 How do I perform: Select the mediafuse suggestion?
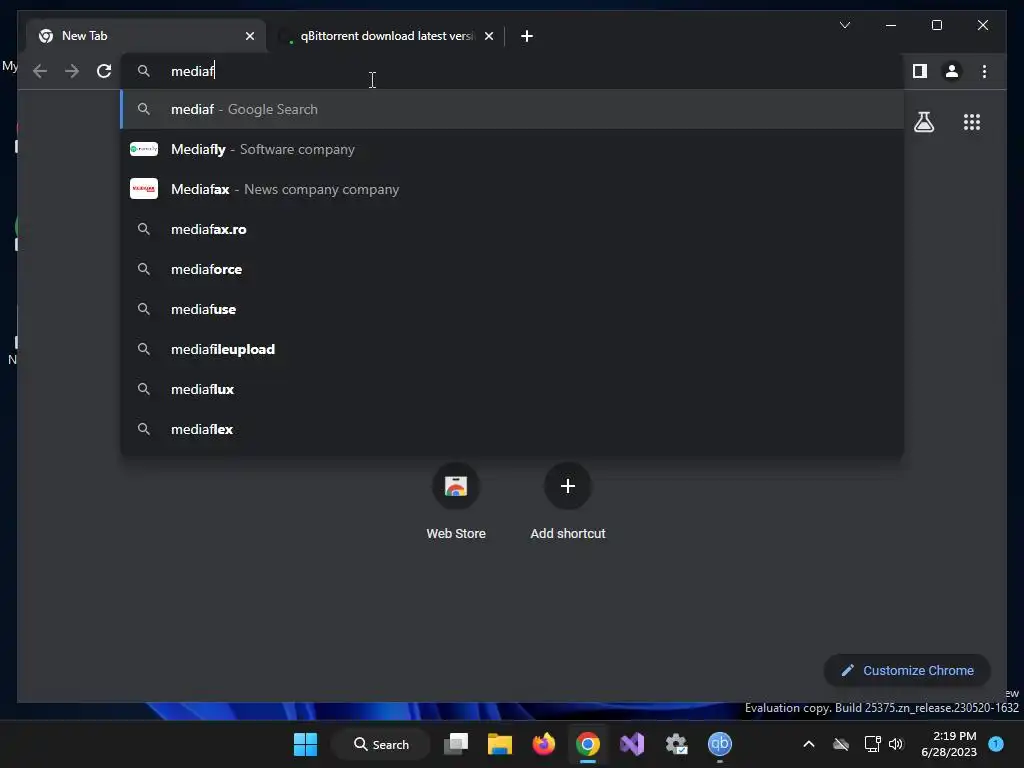click(x=513, y=309)
